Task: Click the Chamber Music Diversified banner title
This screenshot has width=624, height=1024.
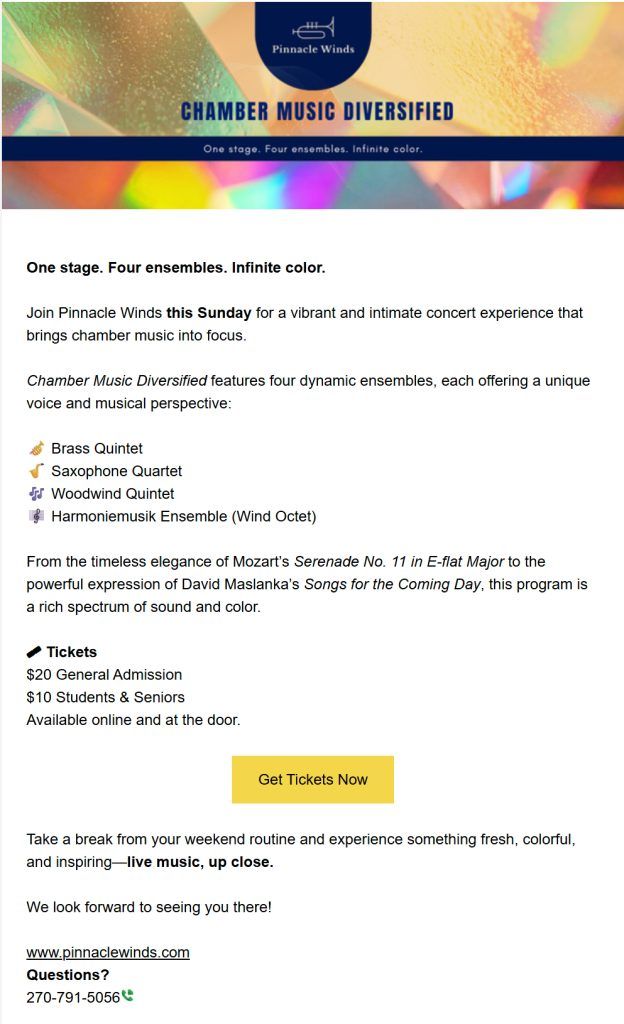Action: pyautogui.click(x=317, y=111)
